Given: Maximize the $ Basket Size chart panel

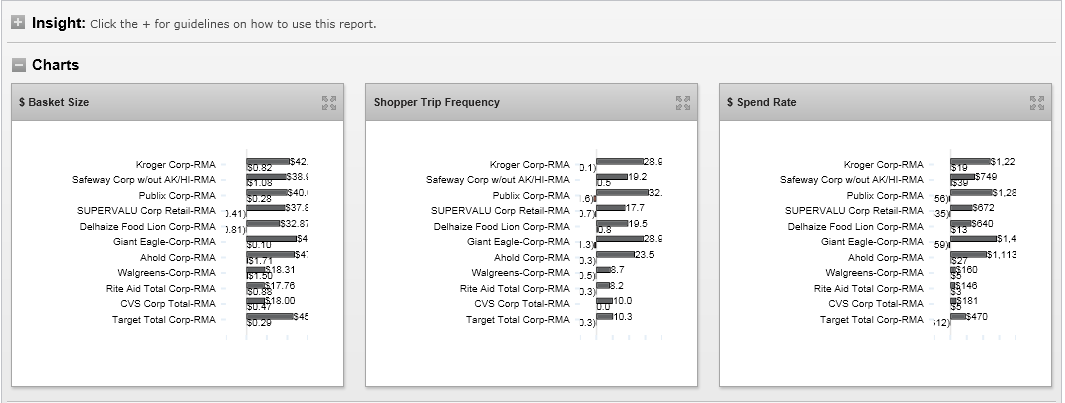Looking at the screenshot, I should click(x=329, y=102).
